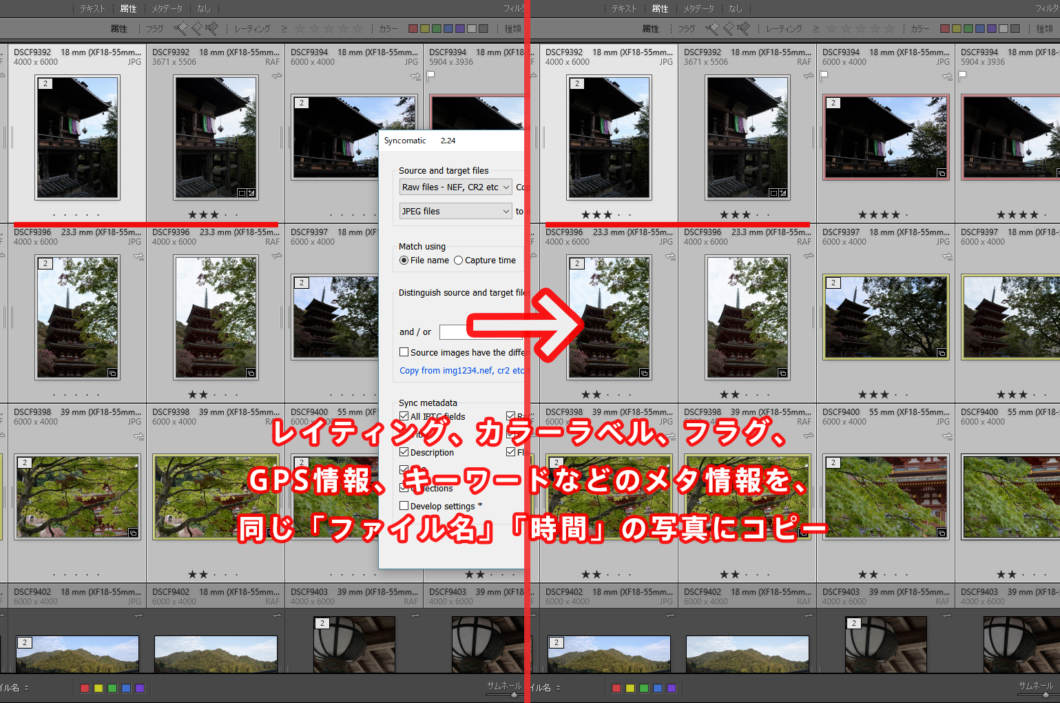This screenshot has width=1060, height=703.
Task: Enable the Develop settings checkbox
Action: (x=404, y=506)
